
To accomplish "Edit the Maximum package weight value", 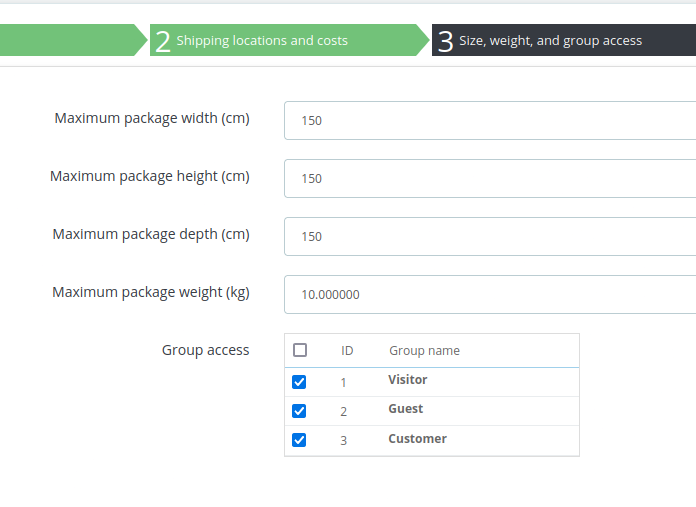I will 490,294.
